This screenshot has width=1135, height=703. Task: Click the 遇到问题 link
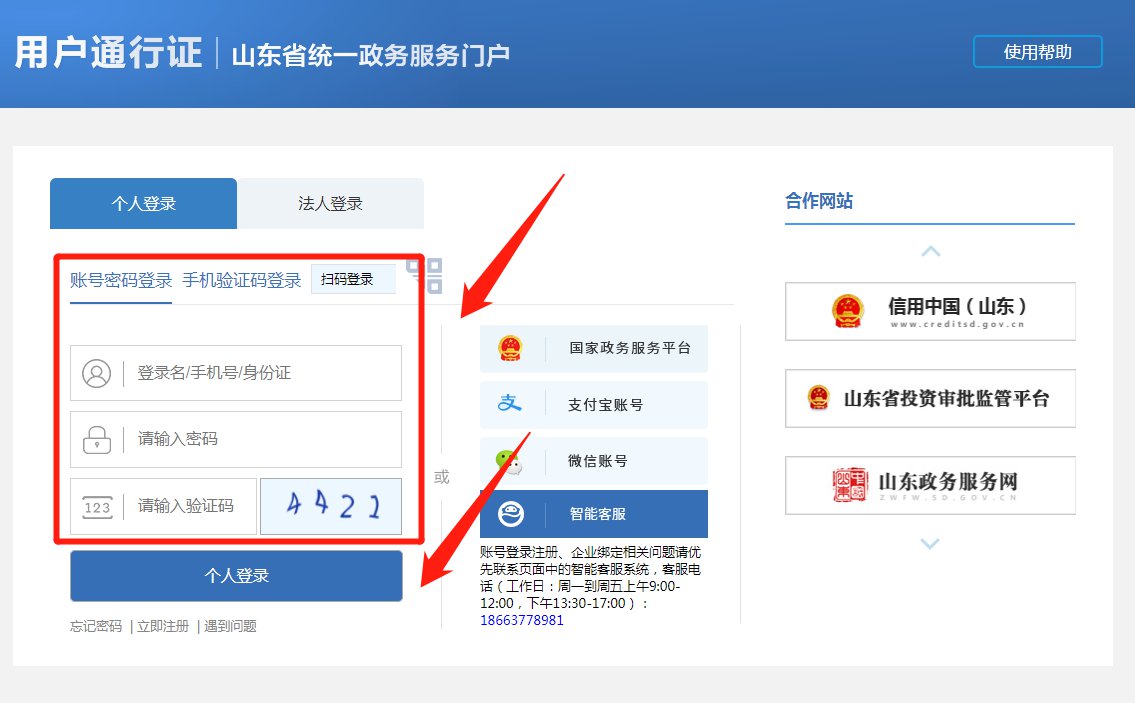tap(230, 626)
